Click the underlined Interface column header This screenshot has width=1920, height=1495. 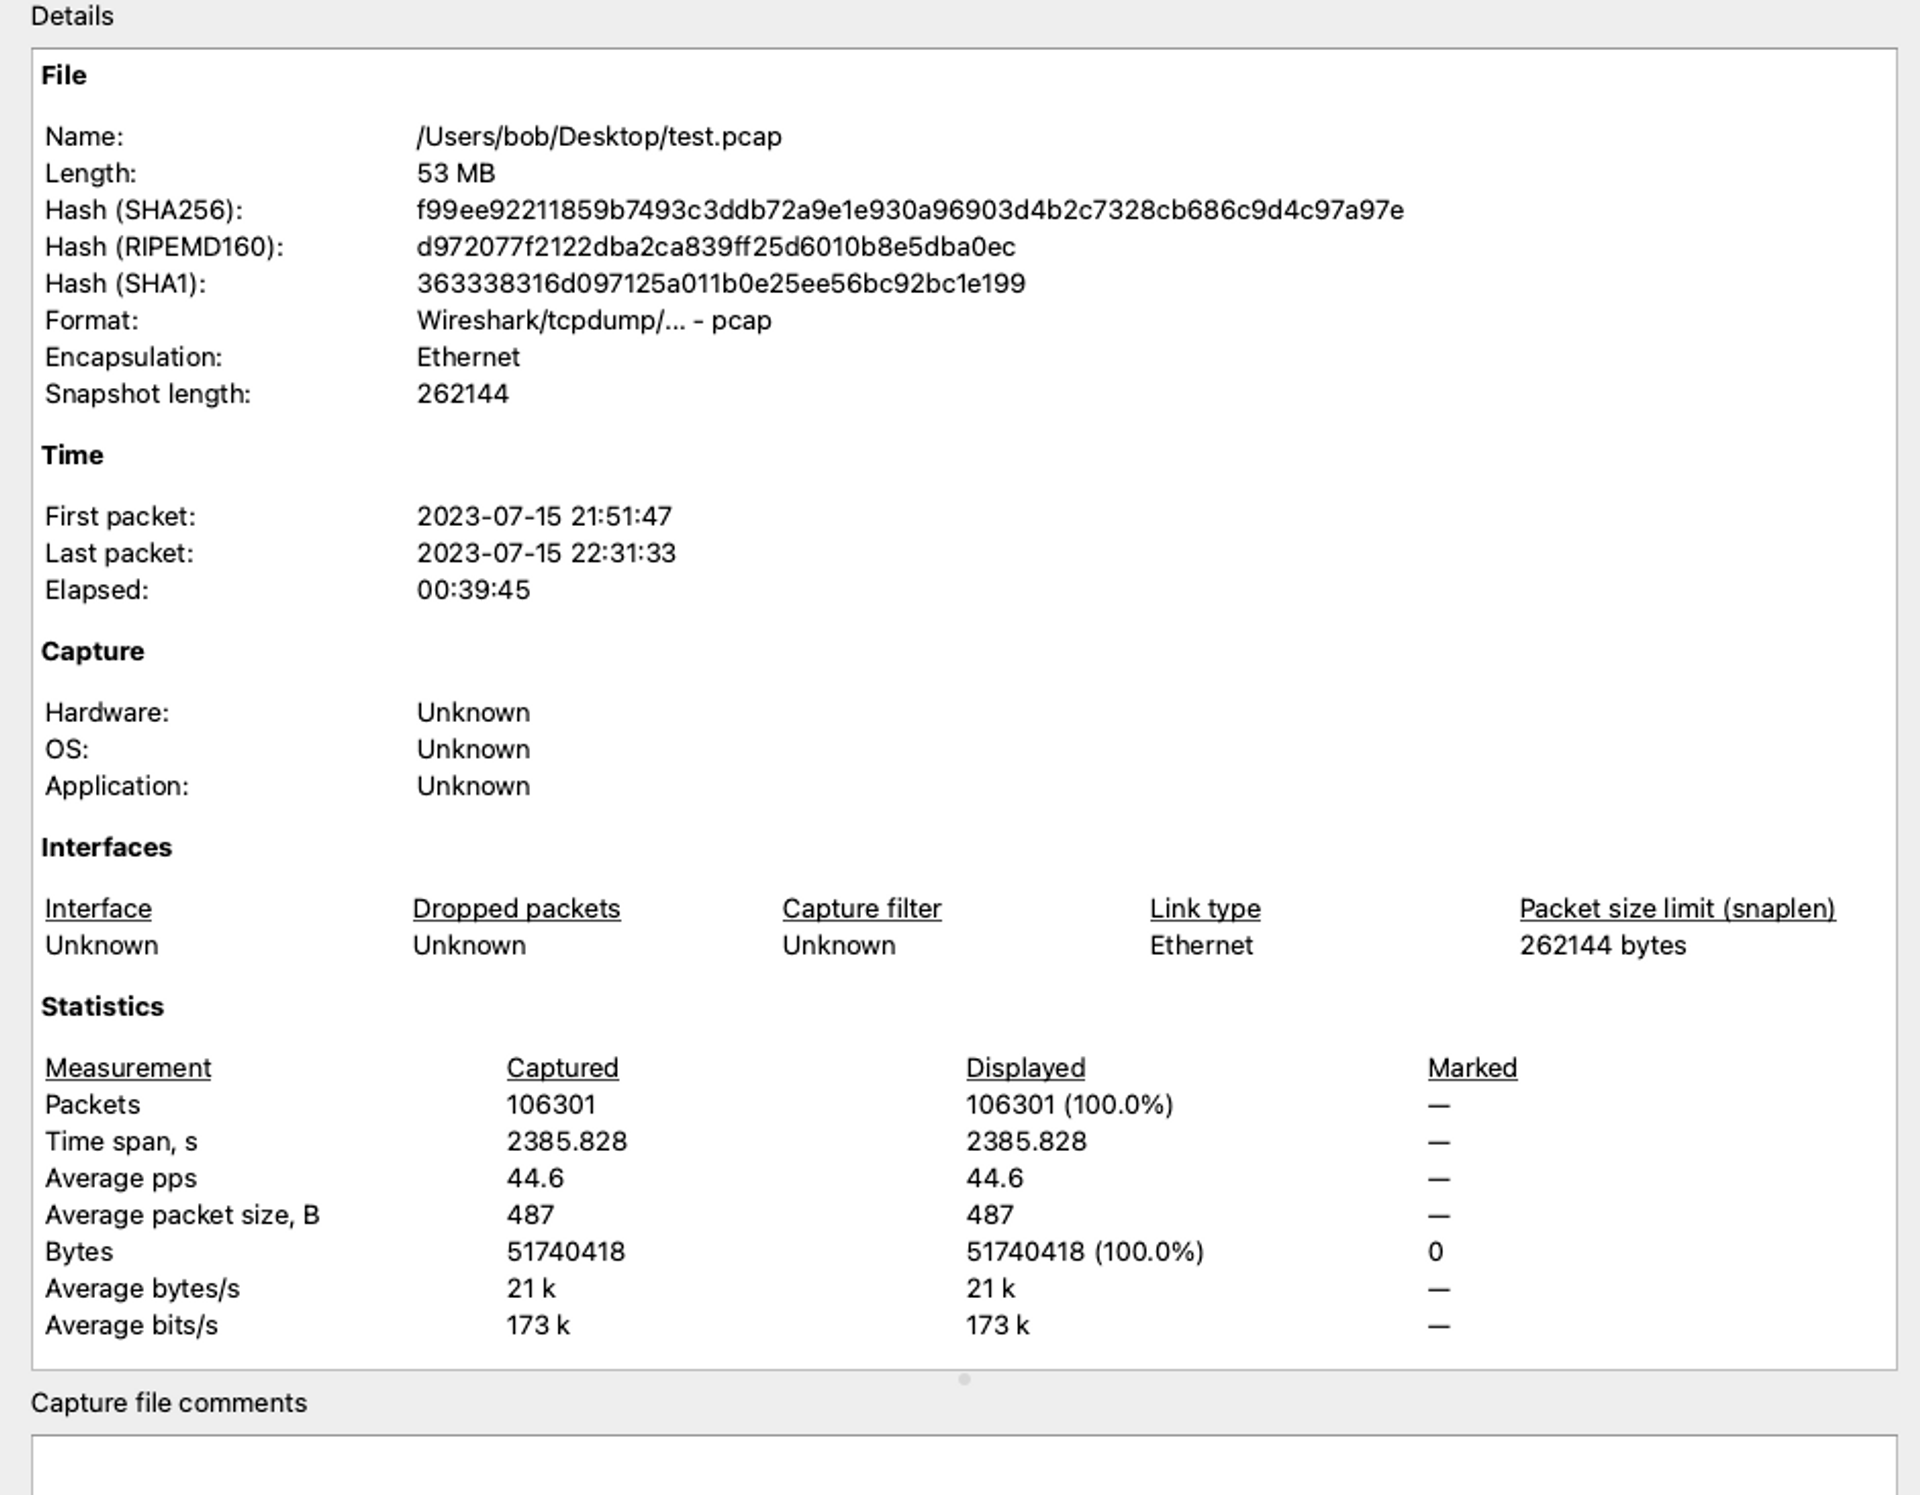click(98, 909)
